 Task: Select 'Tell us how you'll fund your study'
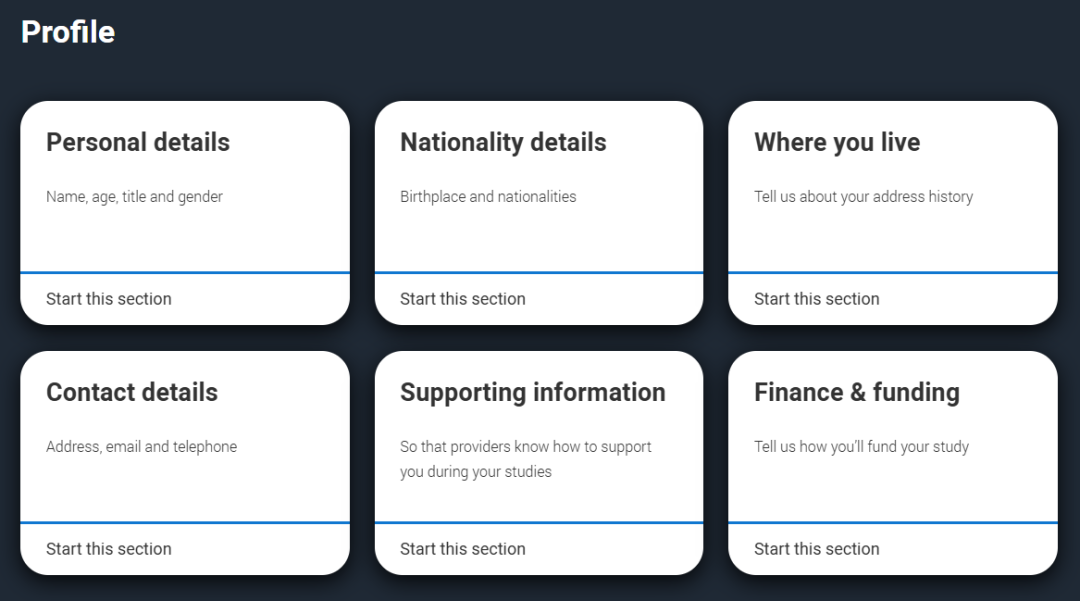point(861,447)
